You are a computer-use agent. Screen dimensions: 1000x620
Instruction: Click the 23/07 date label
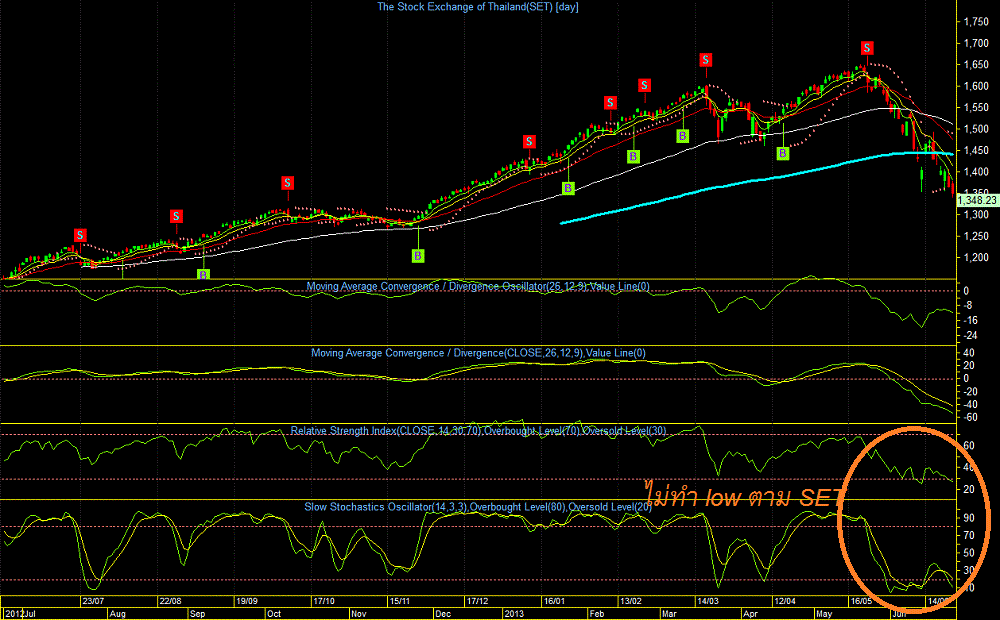[93, 601]
